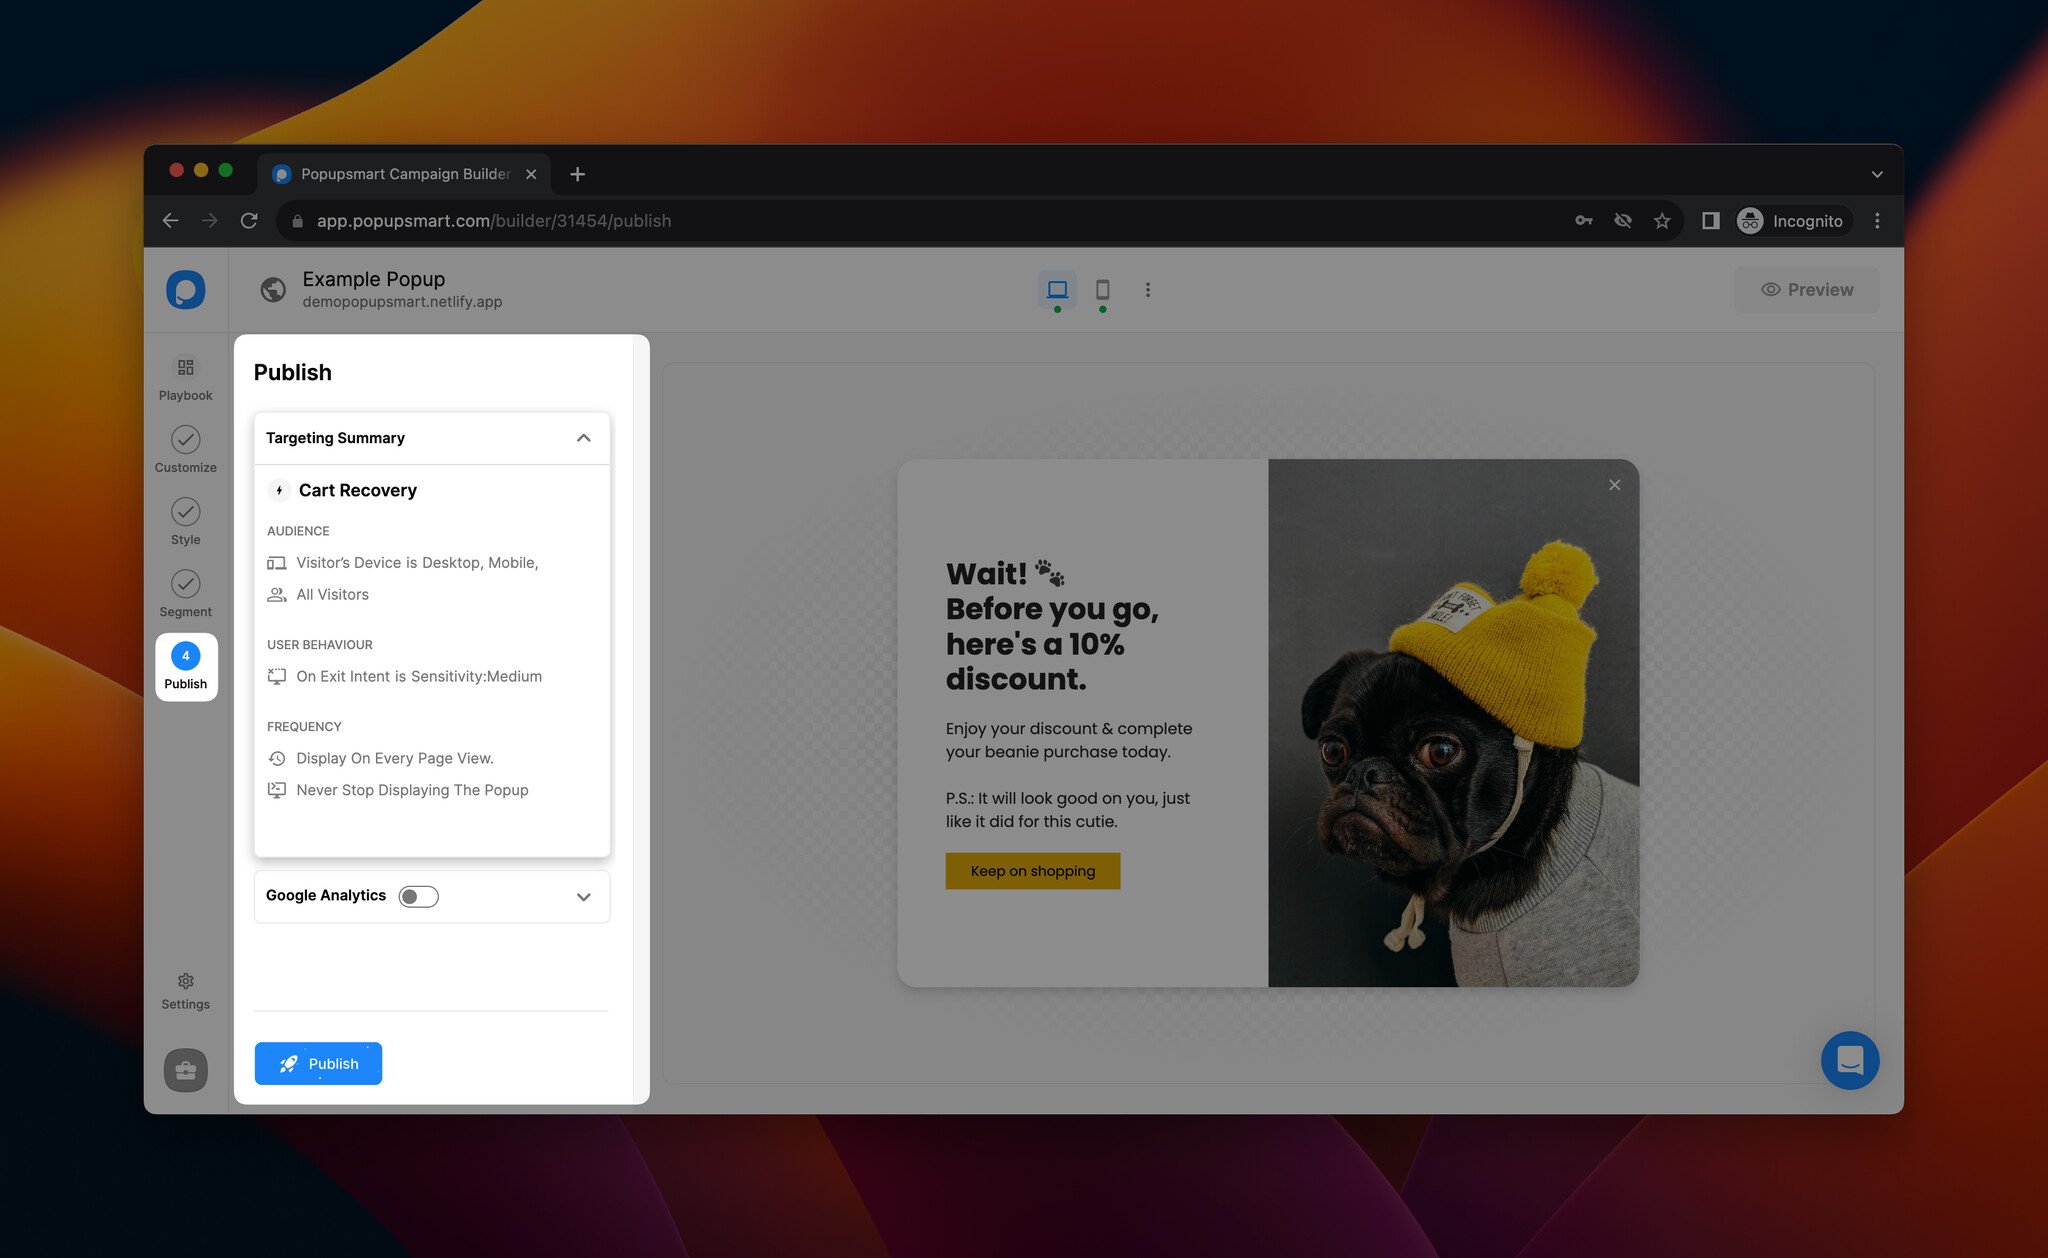Click the Preview button top right
This screenshot has width=2048, height=1258.
pos(1807,288)
